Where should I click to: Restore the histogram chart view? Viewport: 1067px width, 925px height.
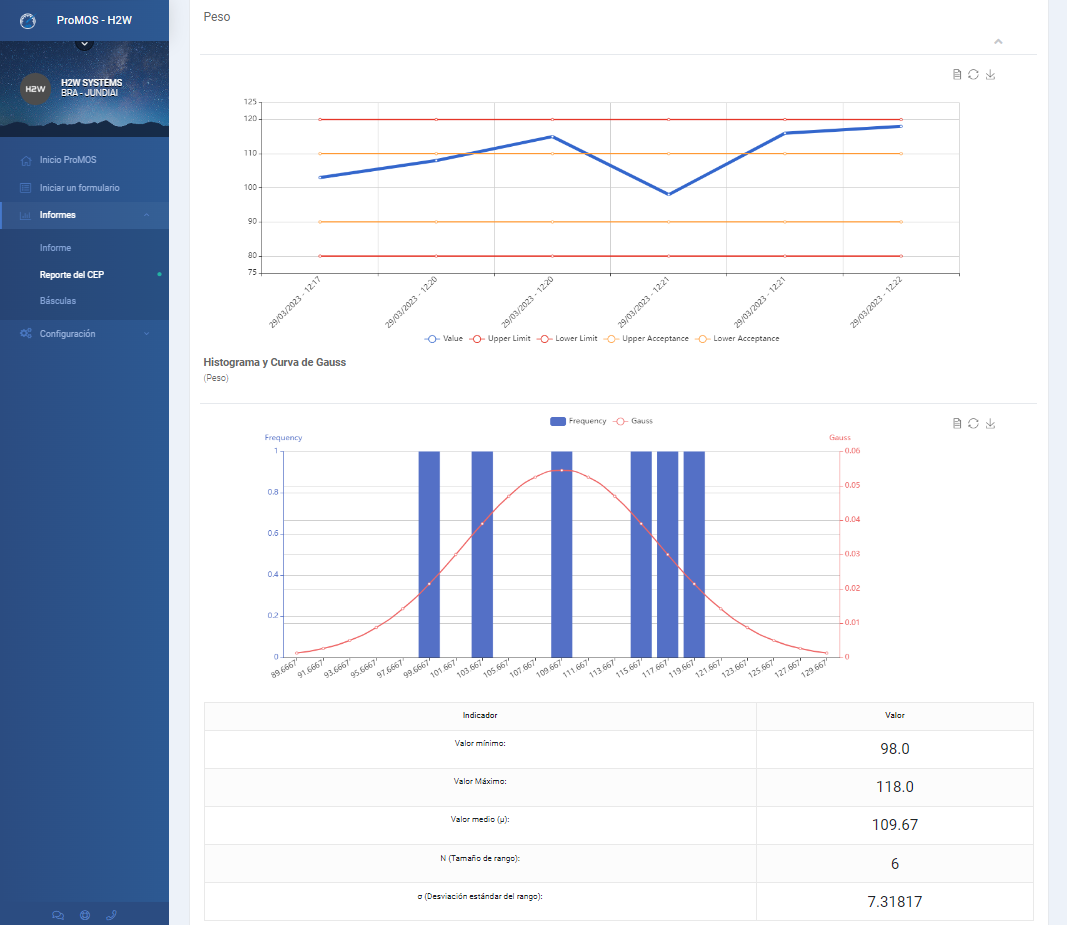click(x=973, y=424)
